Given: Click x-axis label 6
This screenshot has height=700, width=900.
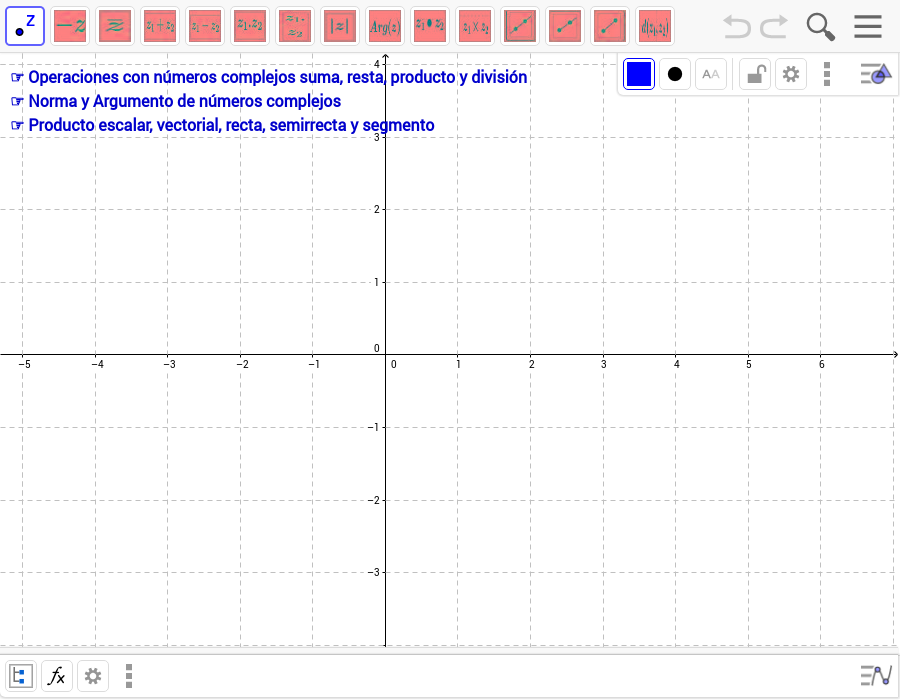Looking at the screenshot, I should 821,364.
